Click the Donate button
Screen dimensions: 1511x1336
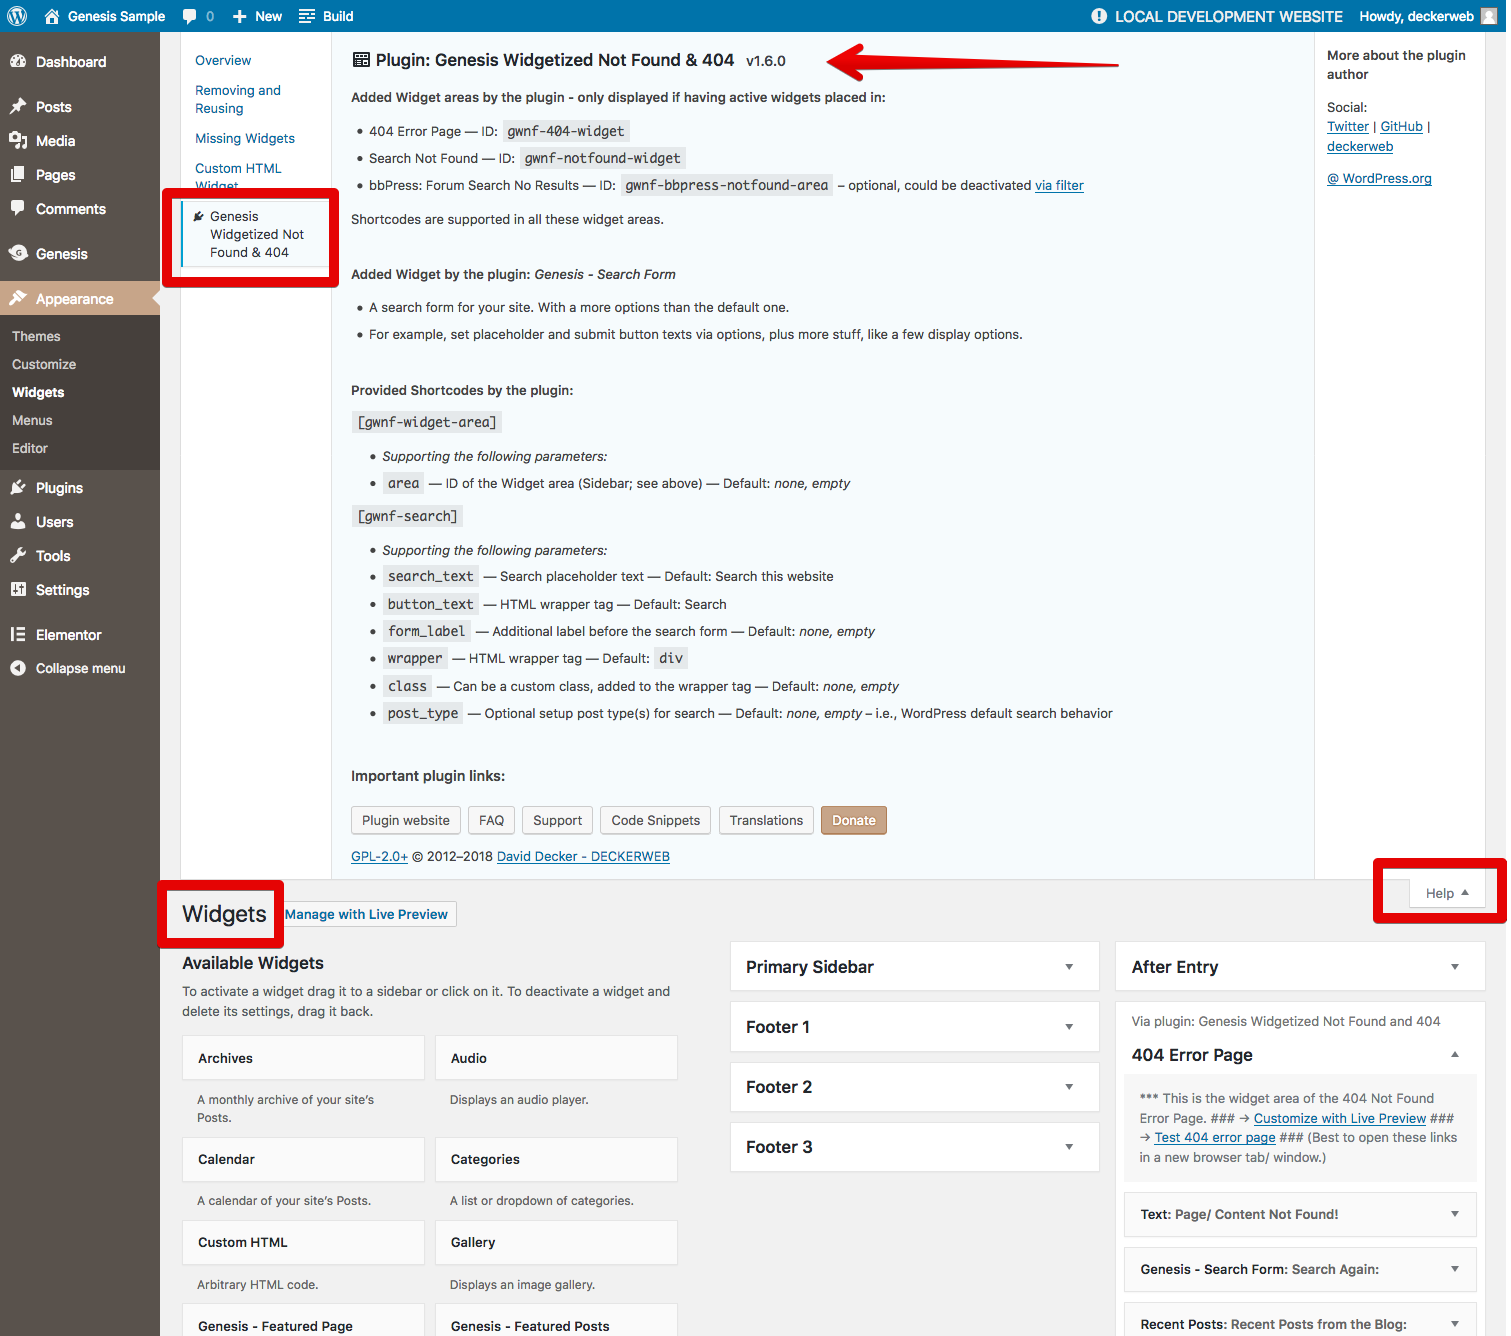pos(854,820)
